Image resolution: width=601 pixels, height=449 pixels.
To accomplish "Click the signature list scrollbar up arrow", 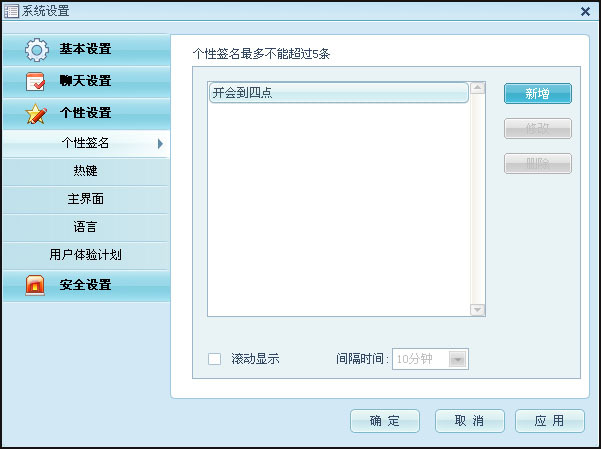I will pyautogui.click(x=478, y=89).
